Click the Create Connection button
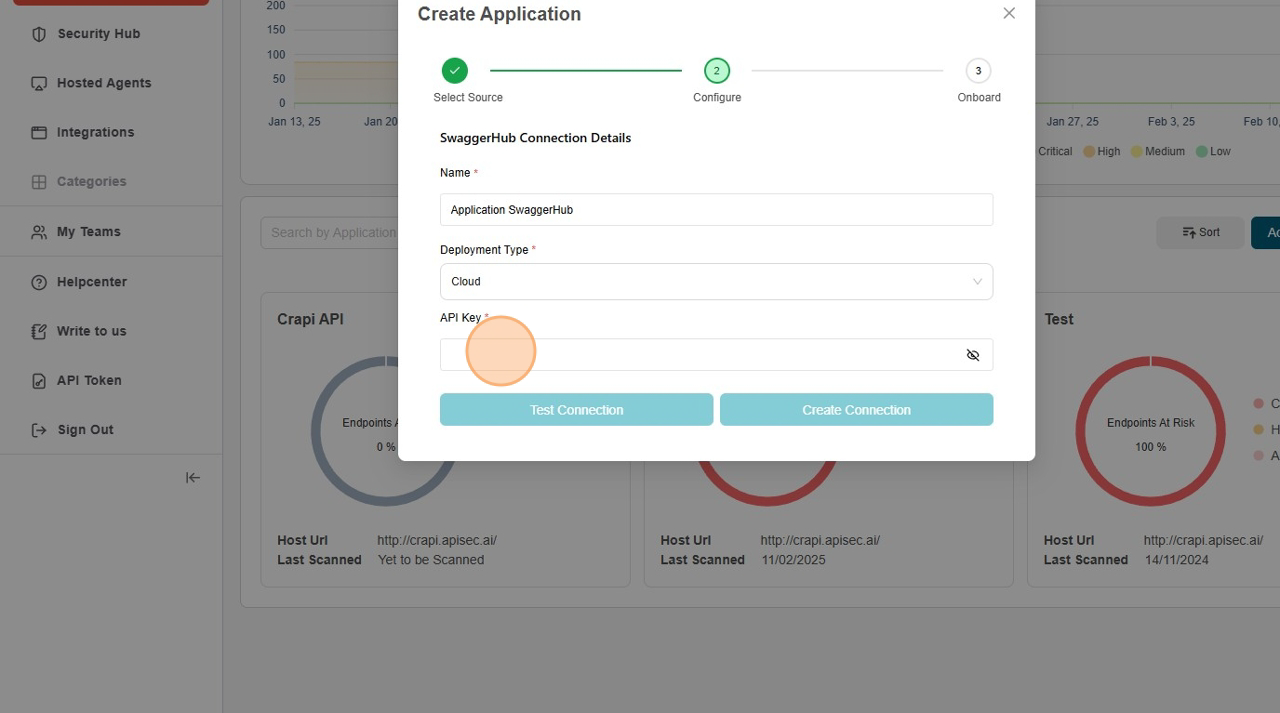The height and width of the screenshot is (713, 1280). pos(856,410)
